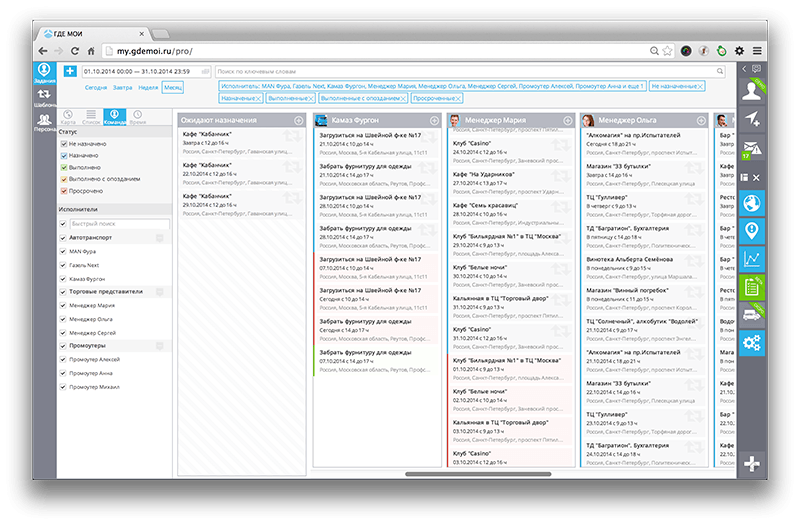Toggle the select-all checkbox beside quick search
Image resolution: width=800 pixels, height=525 pixels.
coord(63,223)
